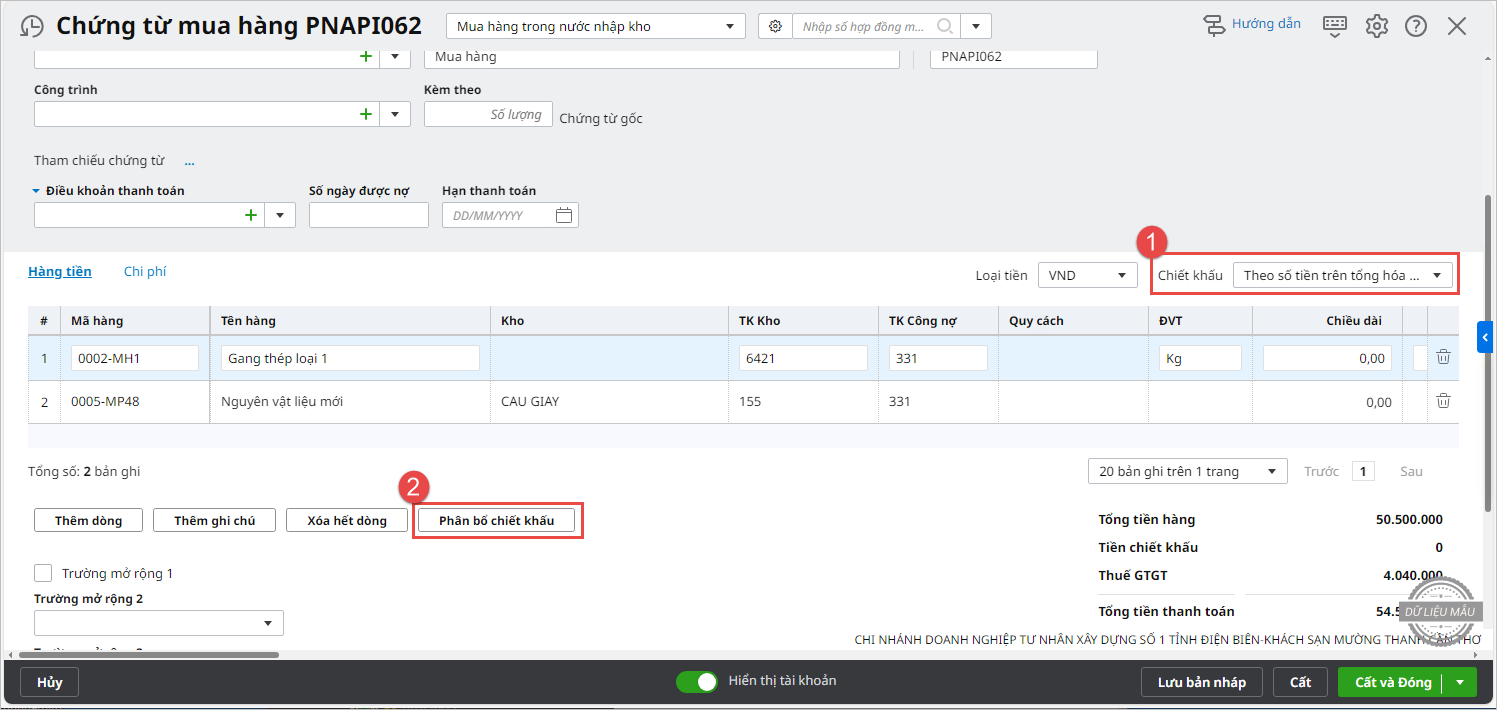Open the settings gear in header
Viewport: 1497px width, 710px height.
pos(1377,27)
